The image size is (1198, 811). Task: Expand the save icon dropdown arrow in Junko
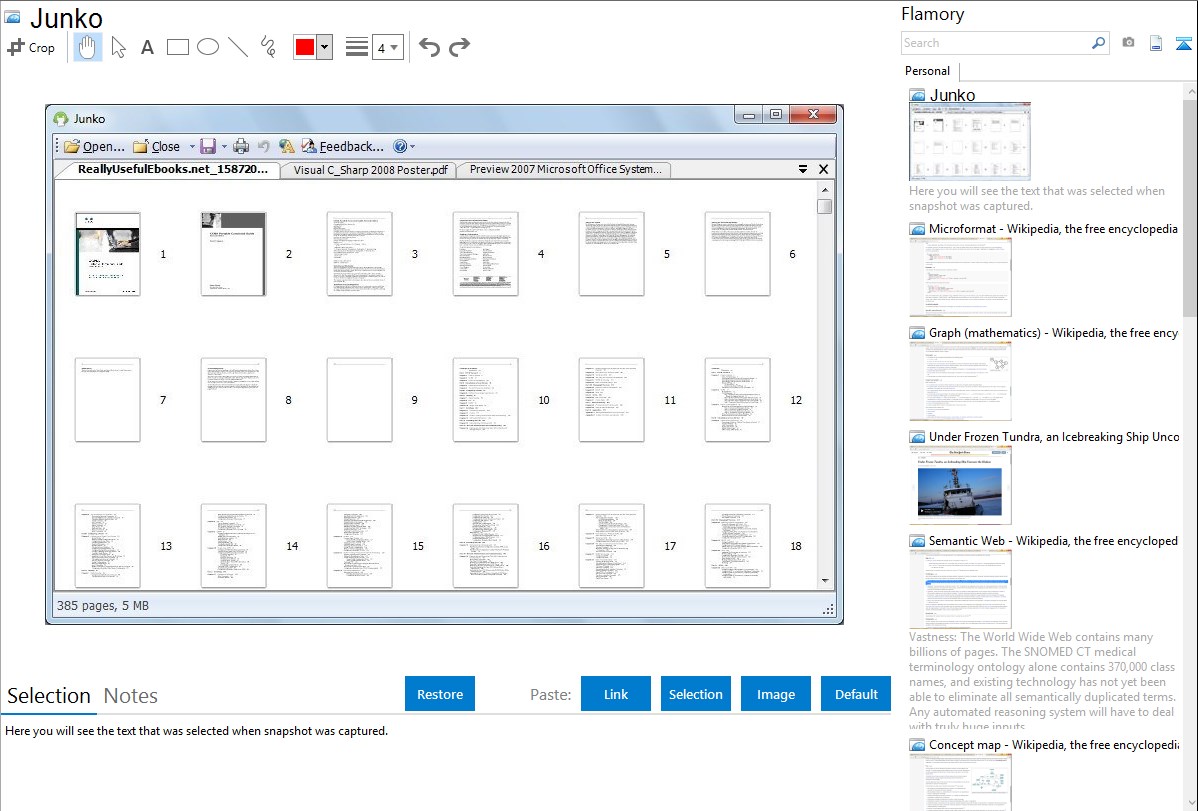tap(224, 147)
